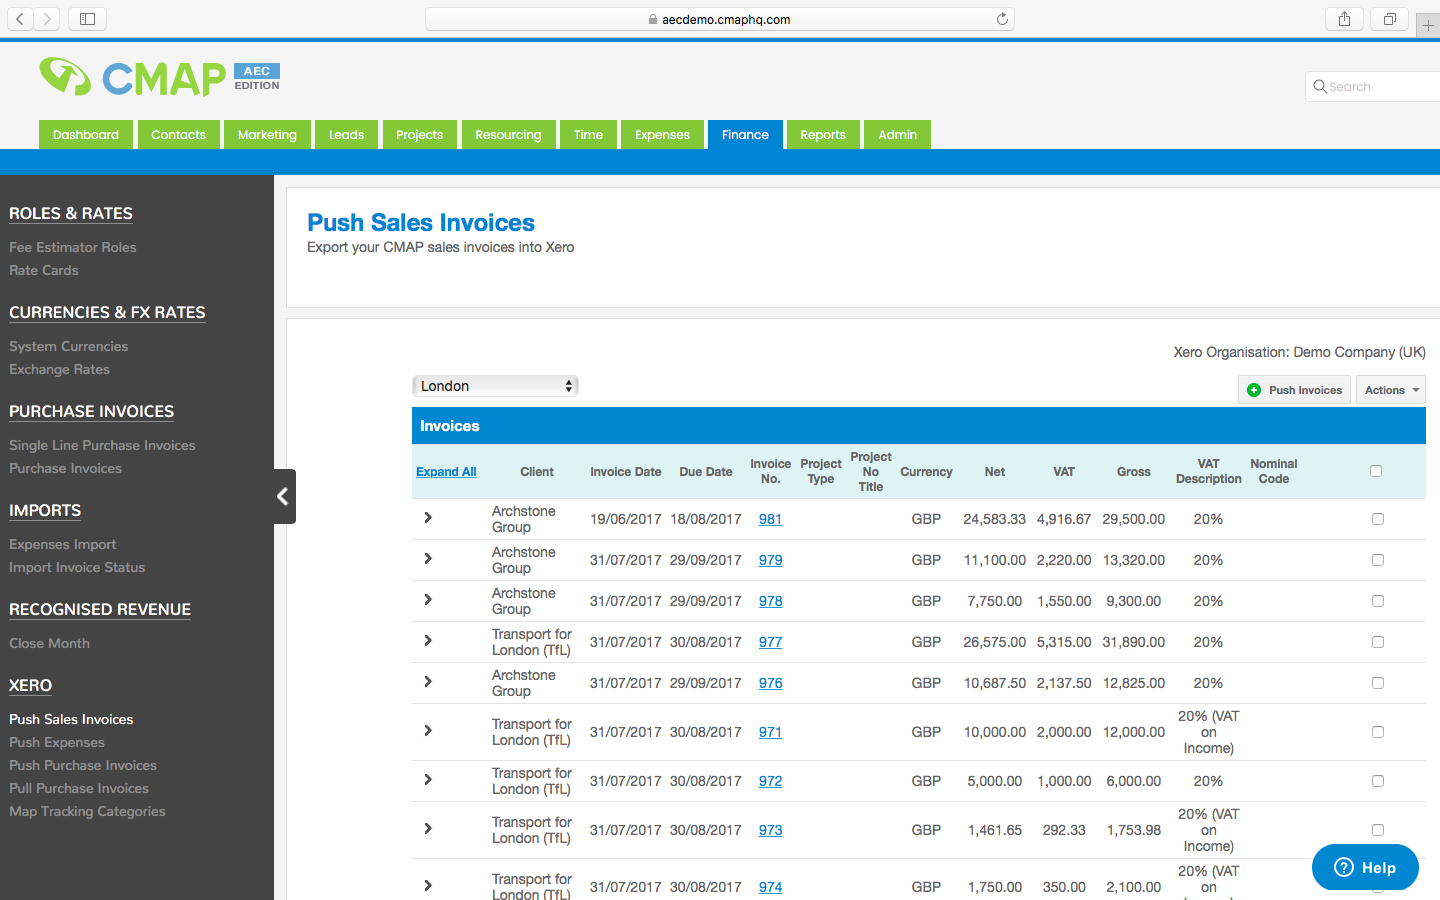This screenshot has width=1440, height=900.
Task: Tick the checkbox for invoice 977
Action: pos(1378,642)
